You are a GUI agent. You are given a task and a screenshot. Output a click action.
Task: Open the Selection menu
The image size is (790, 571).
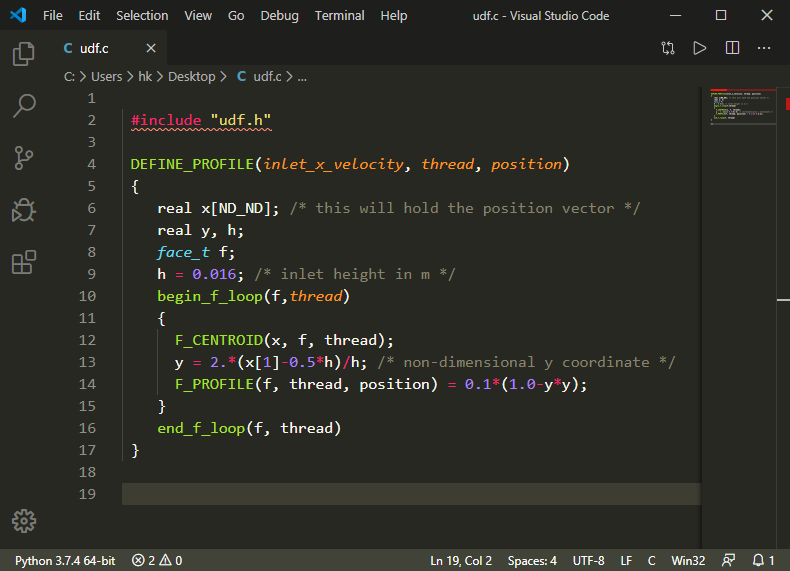[x=142, y=16]
